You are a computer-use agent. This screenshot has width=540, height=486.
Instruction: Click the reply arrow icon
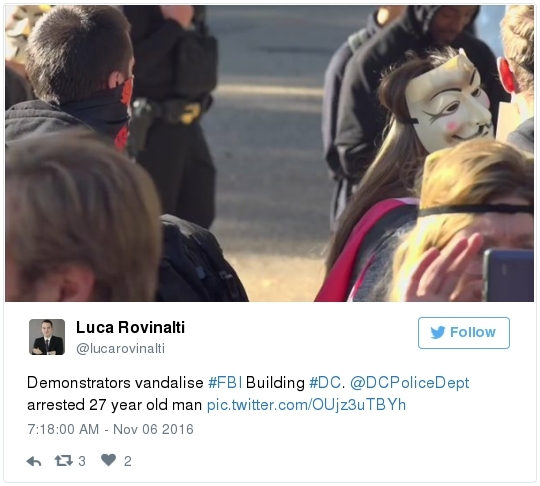[34, 461]
